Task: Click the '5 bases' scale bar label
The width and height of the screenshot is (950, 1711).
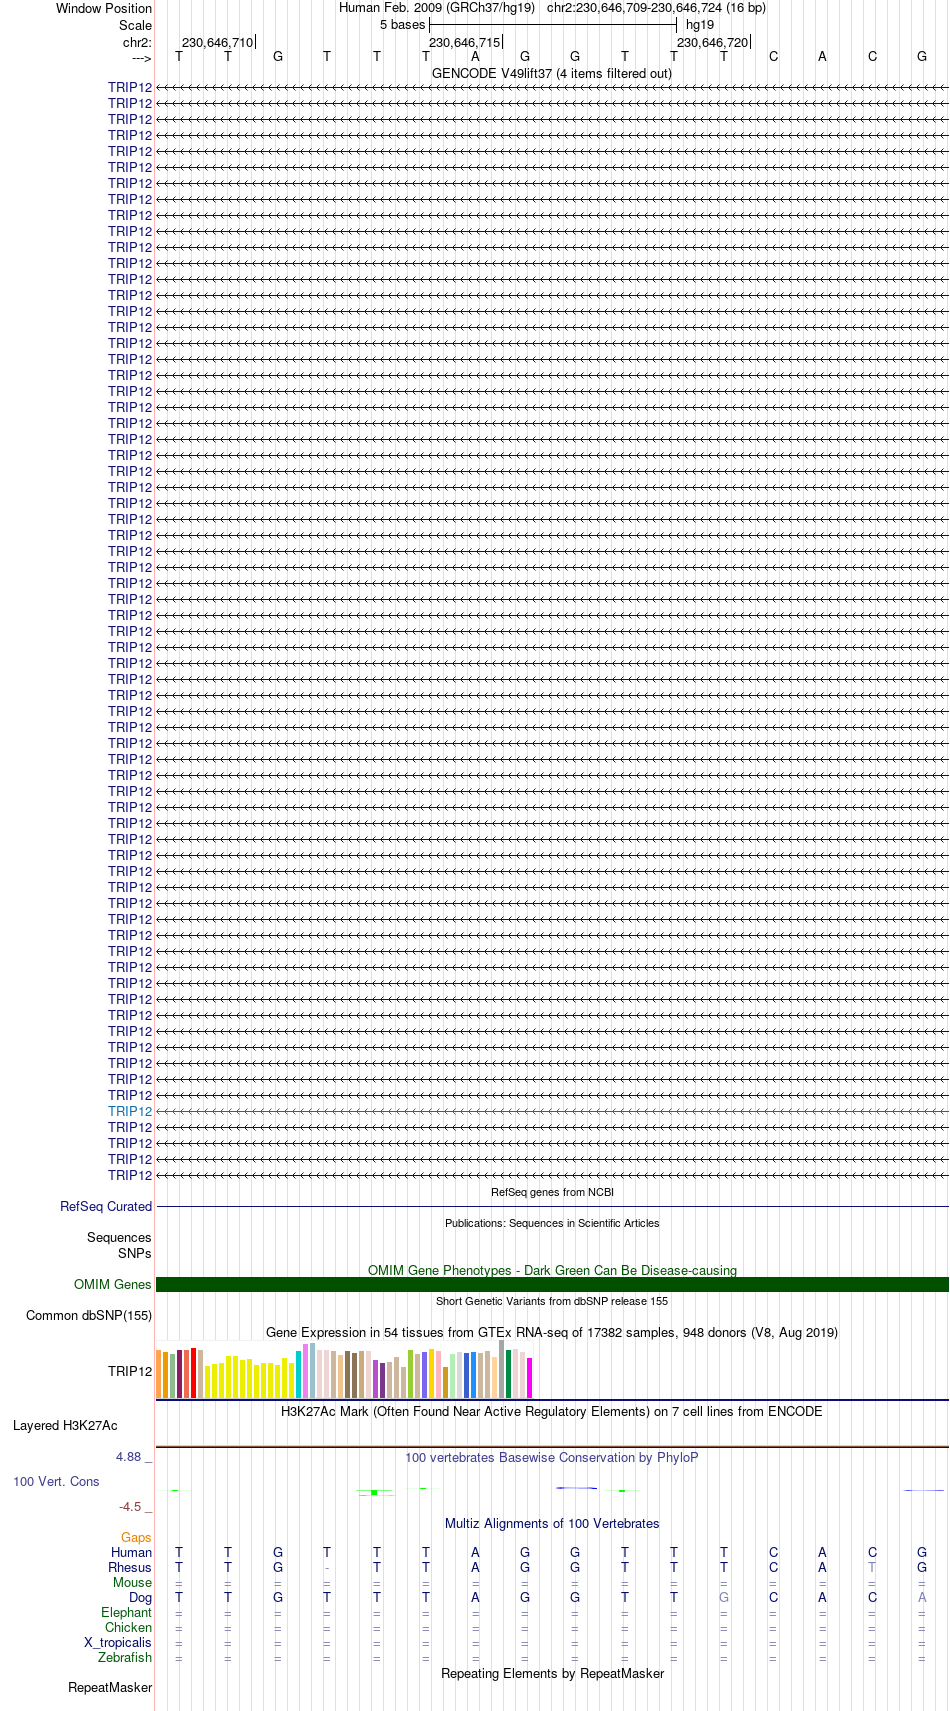Action: pos(402,25)
